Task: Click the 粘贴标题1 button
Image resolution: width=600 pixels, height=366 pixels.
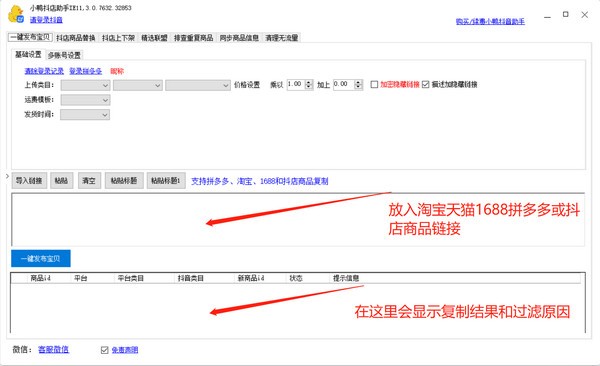Action: pos(166,181)
